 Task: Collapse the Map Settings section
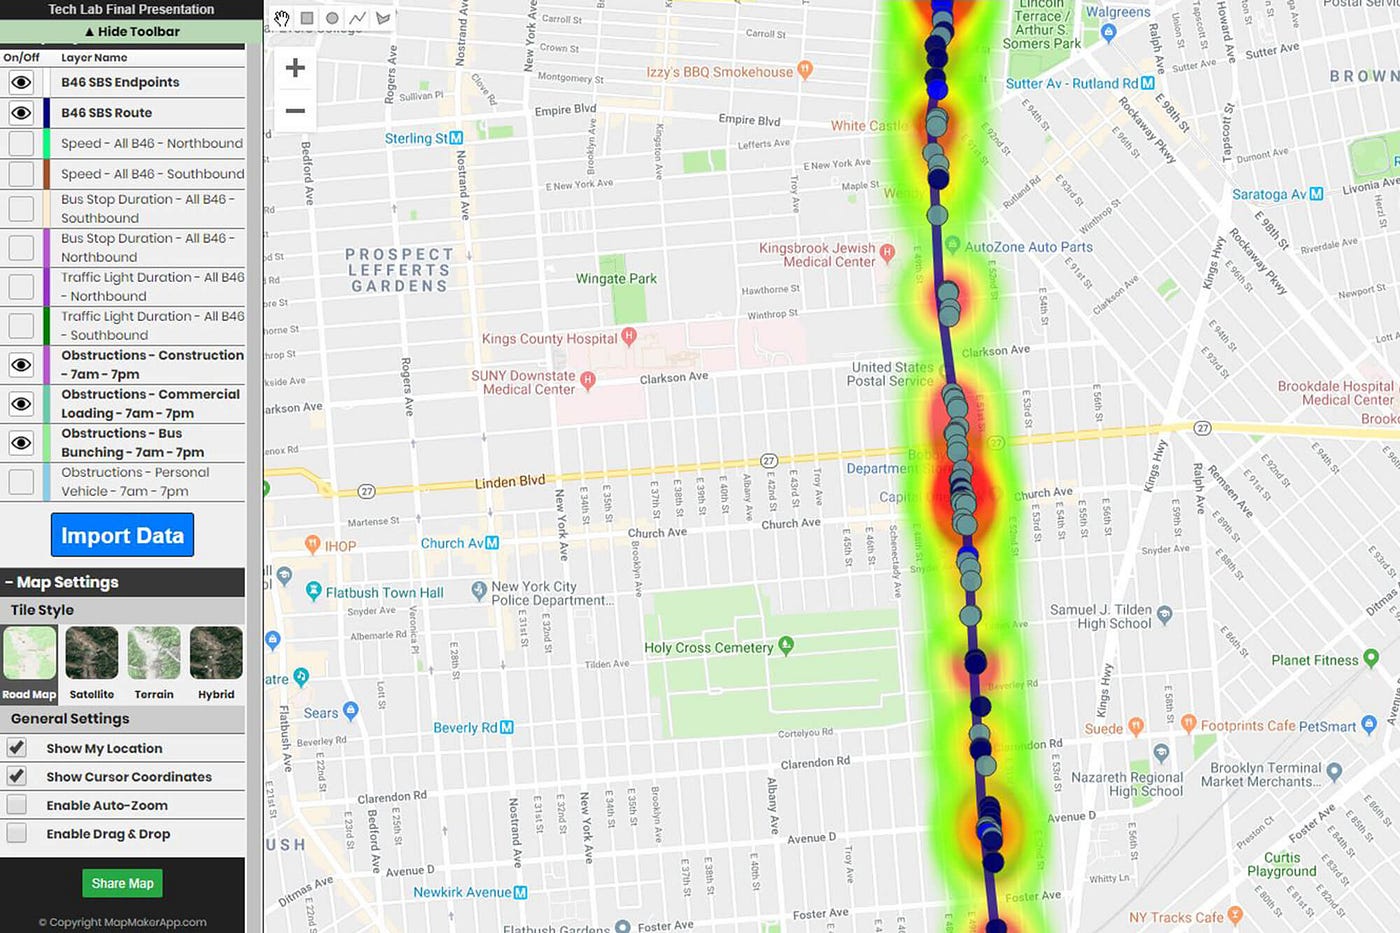[122, 582]
